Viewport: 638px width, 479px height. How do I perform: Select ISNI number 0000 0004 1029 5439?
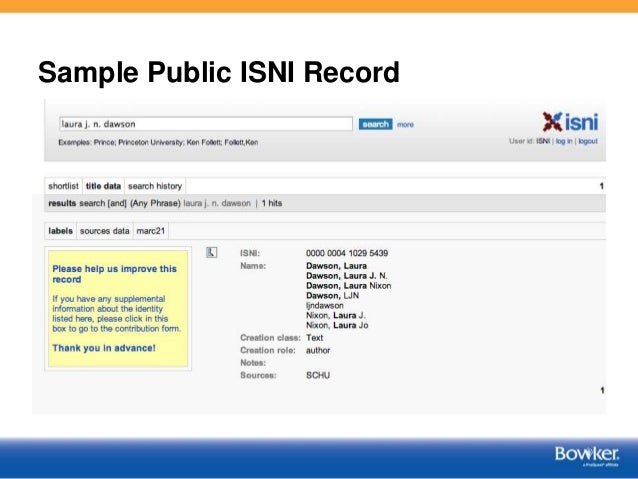(347, 253)
